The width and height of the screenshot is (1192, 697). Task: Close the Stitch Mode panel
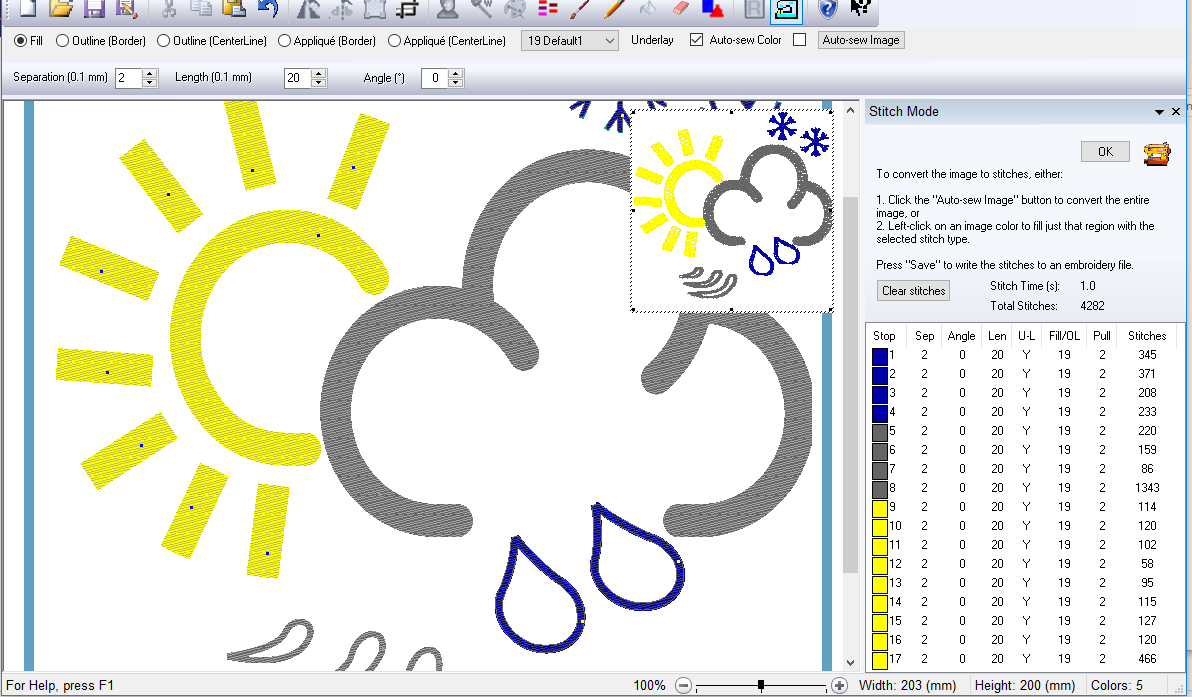click(1176, 112)
